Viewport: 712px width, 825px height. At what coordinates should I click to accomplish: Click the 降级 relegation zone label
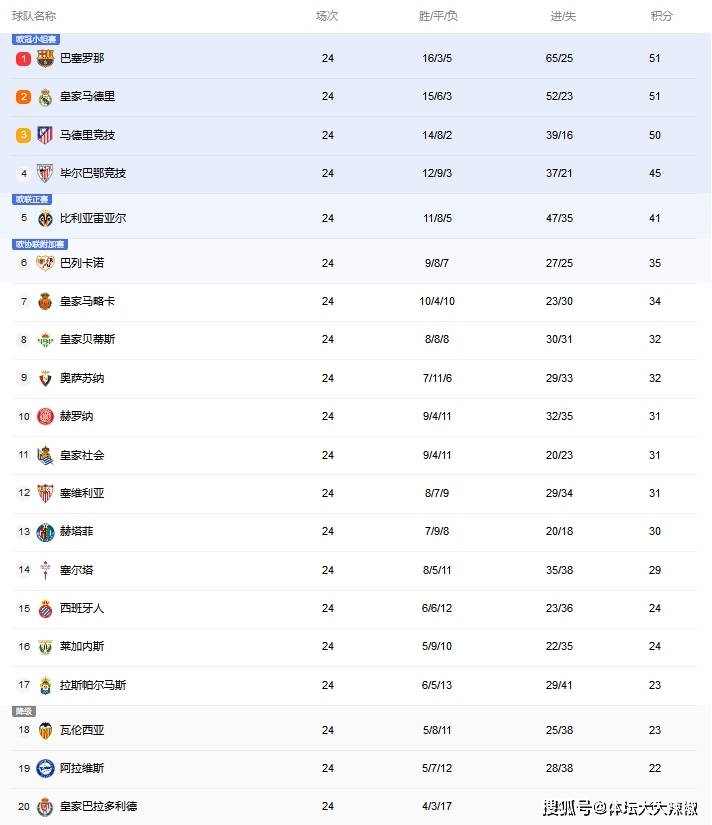[24, 711]
